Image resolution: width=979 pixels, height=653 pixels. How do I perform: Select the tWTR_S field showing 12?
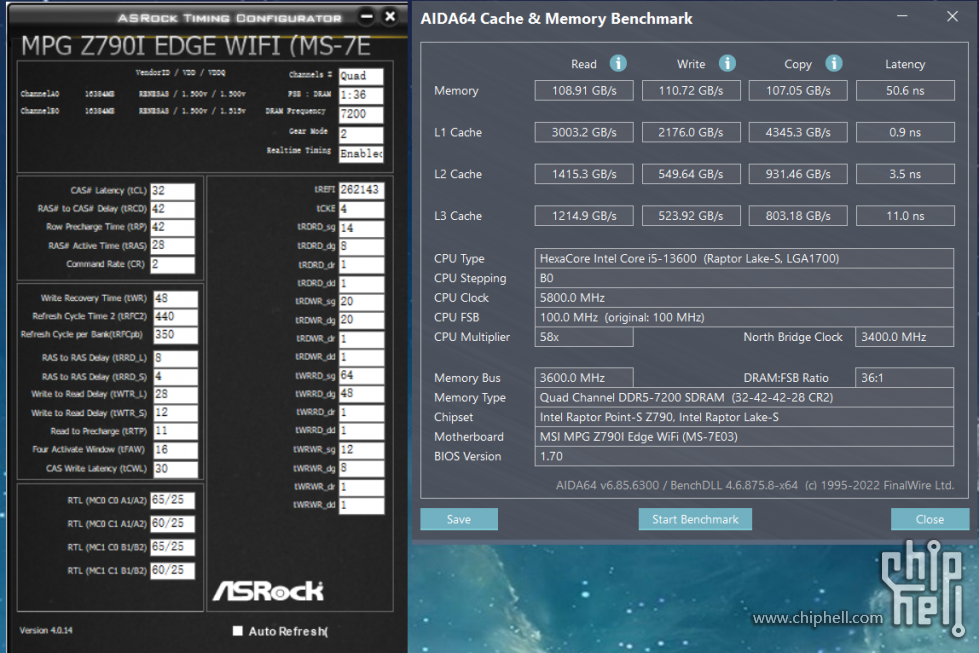pos(175,413)
